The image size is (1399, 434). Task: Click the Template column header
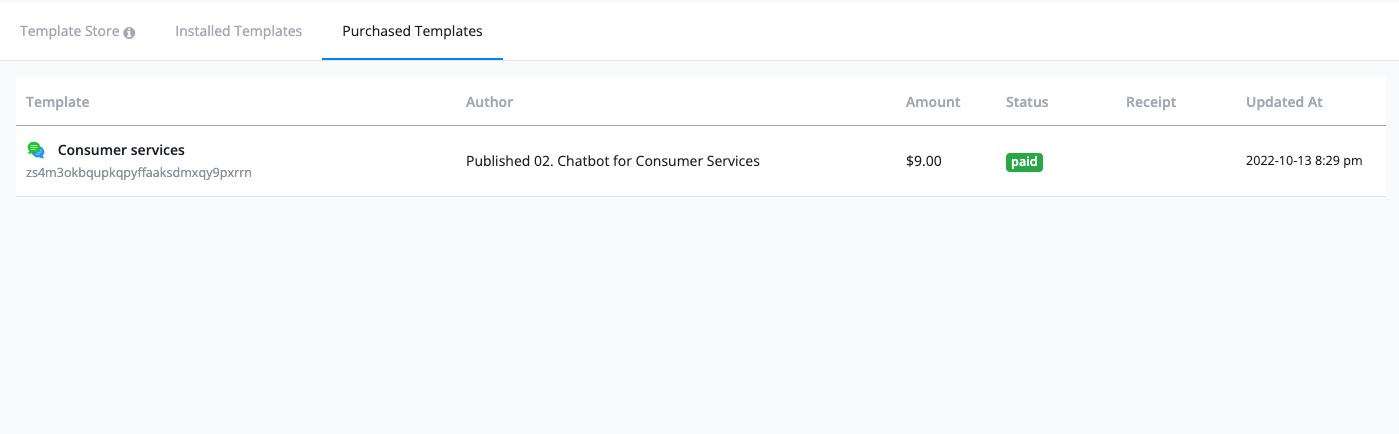tap(58, 102)
